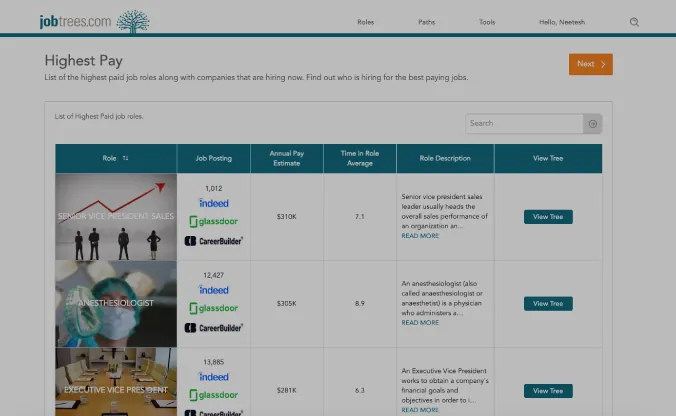This screenshot has width=676, height=416.
Task: Open the Executive Vice President role image
Action: (116, 382)
